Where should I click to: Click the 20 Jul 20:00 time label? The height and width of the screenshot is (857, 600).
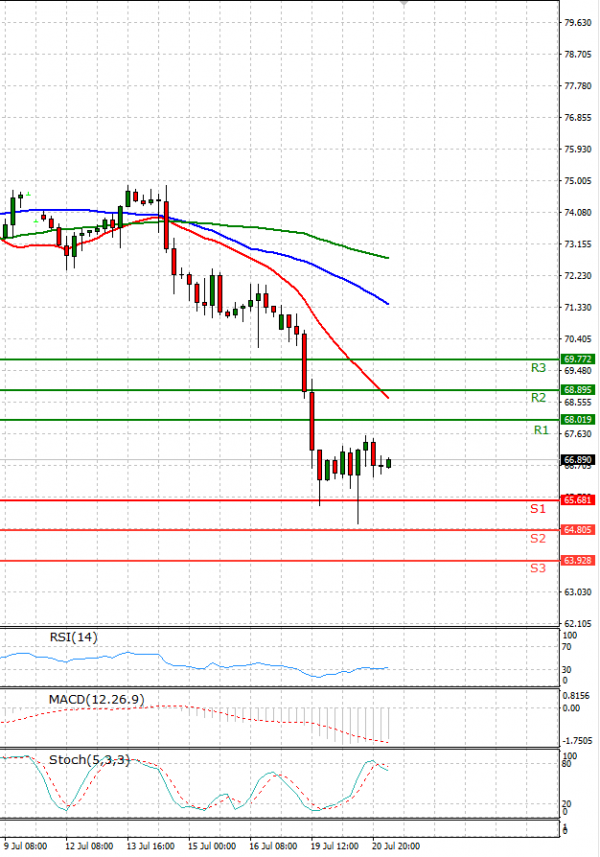click(396, 846)
